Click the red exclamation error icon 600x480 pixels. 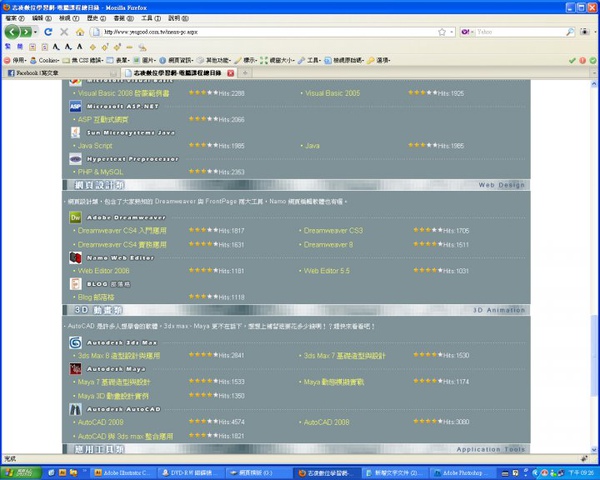[x=582, y=60]
